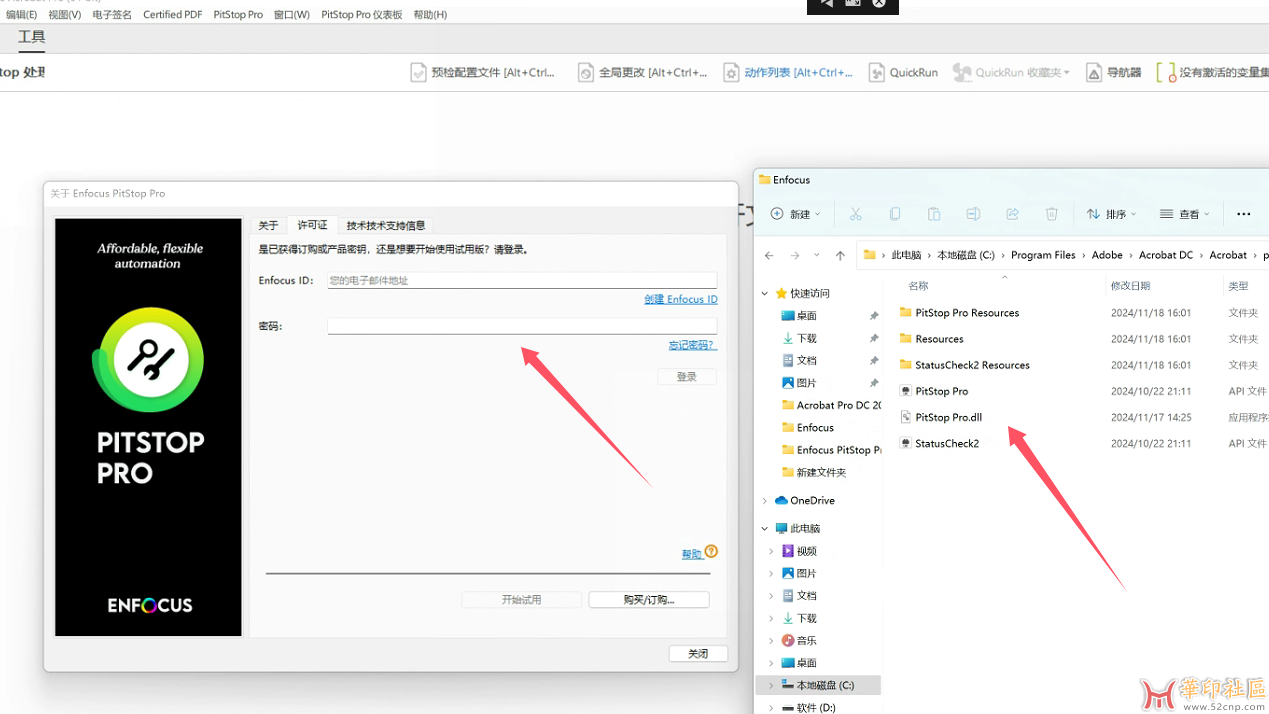
Task: Open the Navigator (导航器) tool
Action: [x=1113, y=72]
